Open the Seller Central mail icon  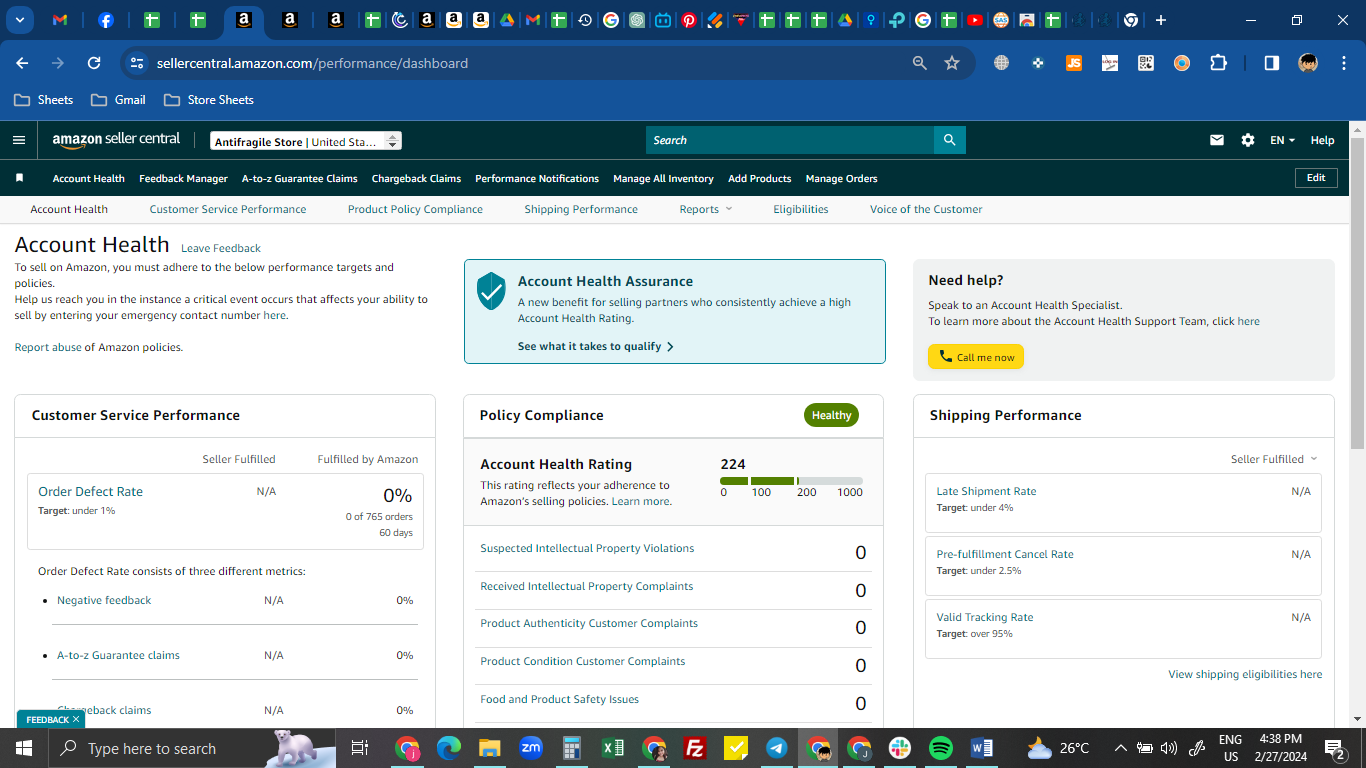coord(1217,140)
